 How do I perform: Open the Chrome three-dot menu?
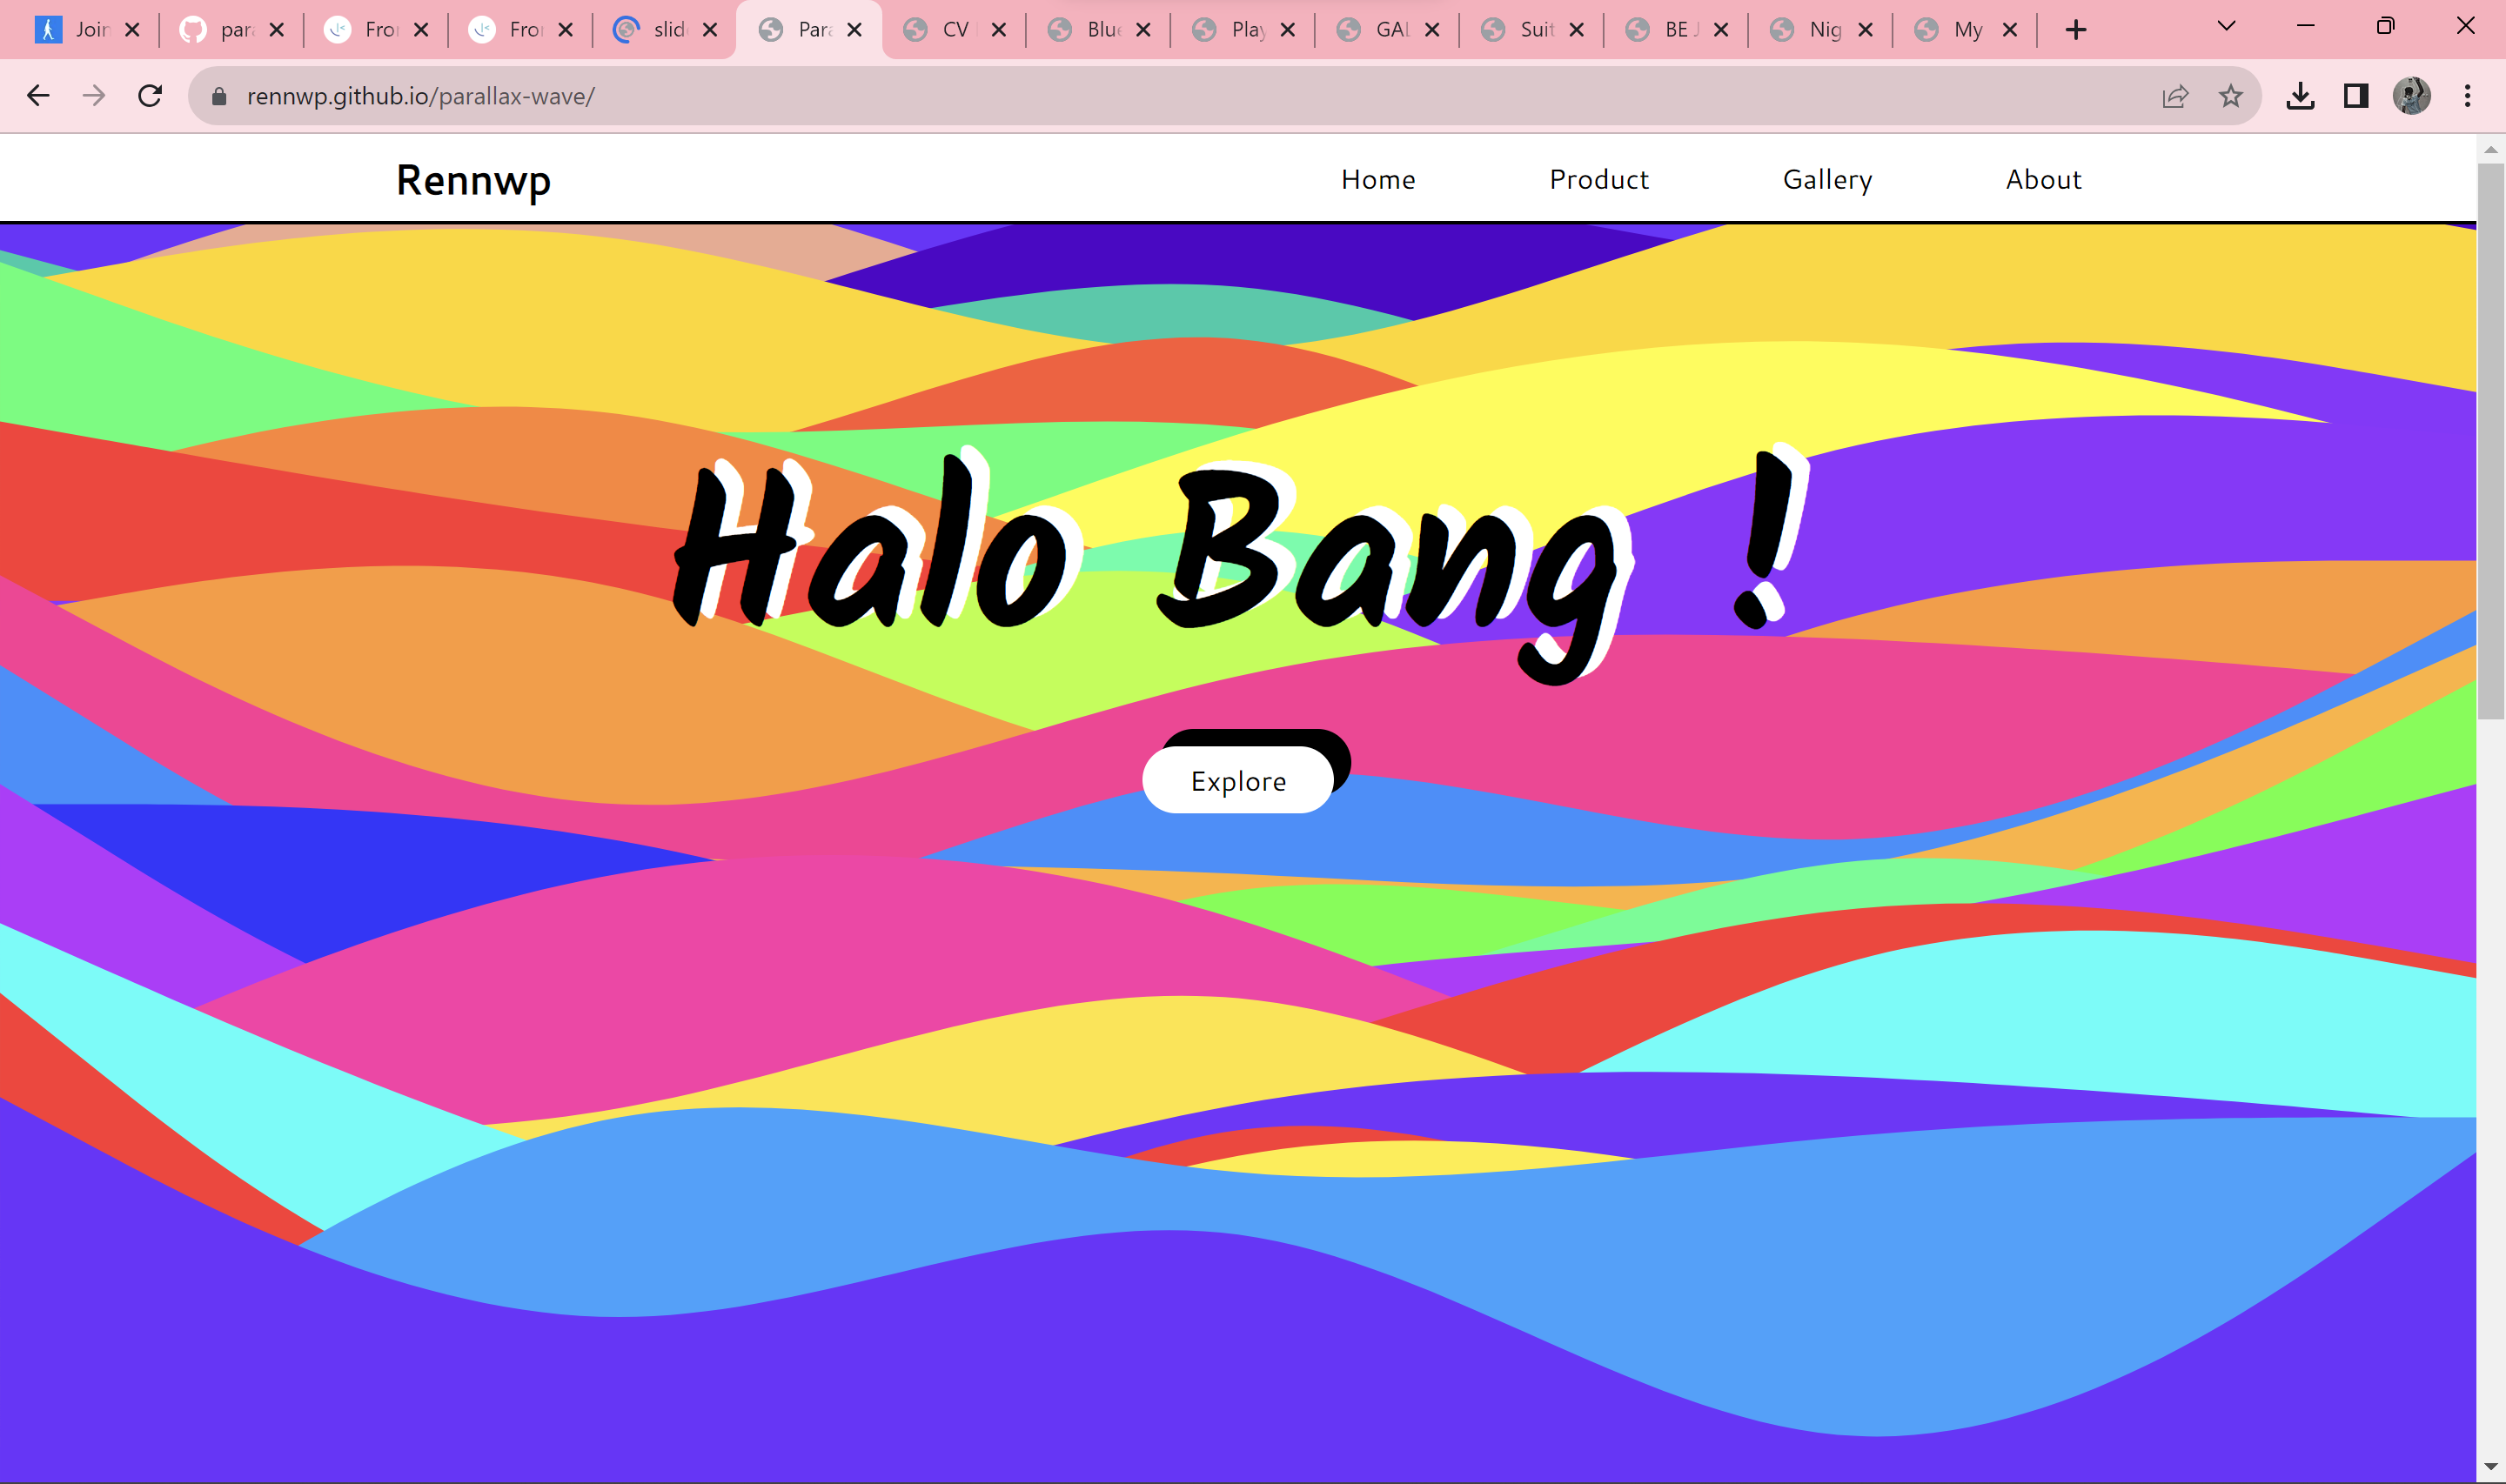click(x=2467, y=96)
